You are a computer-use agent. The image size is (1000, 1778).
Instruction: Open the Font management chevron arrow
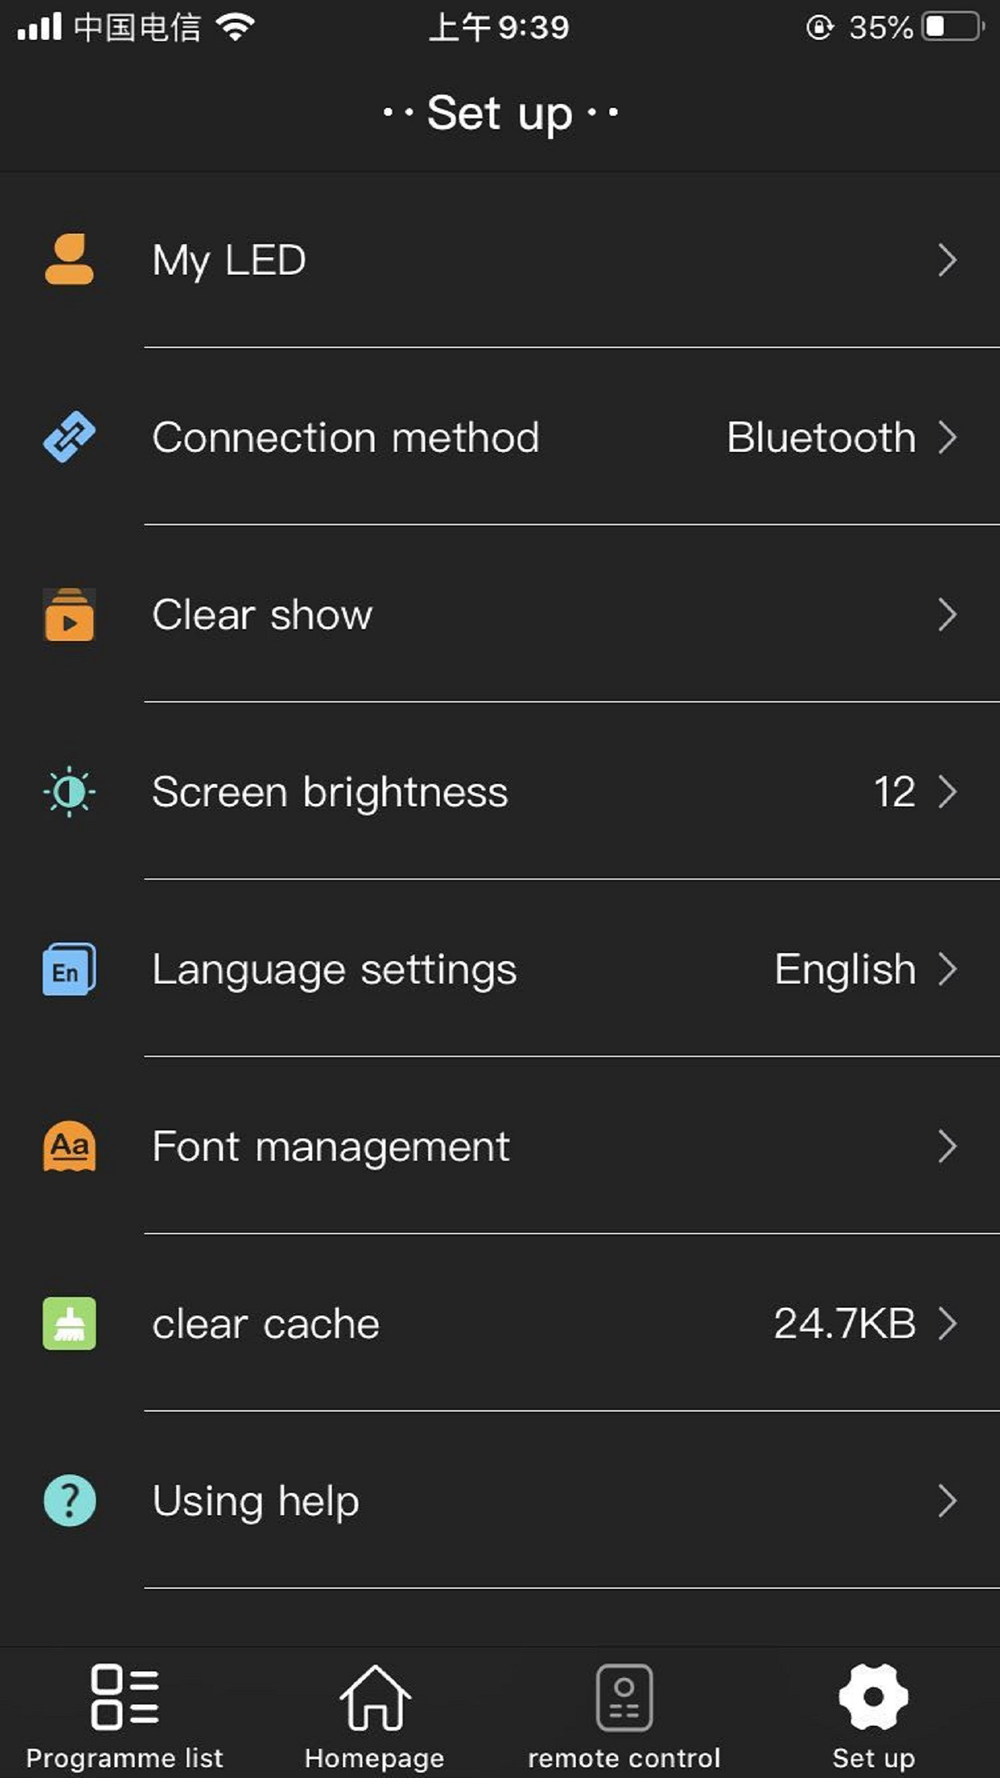(x=947, y=1146)
